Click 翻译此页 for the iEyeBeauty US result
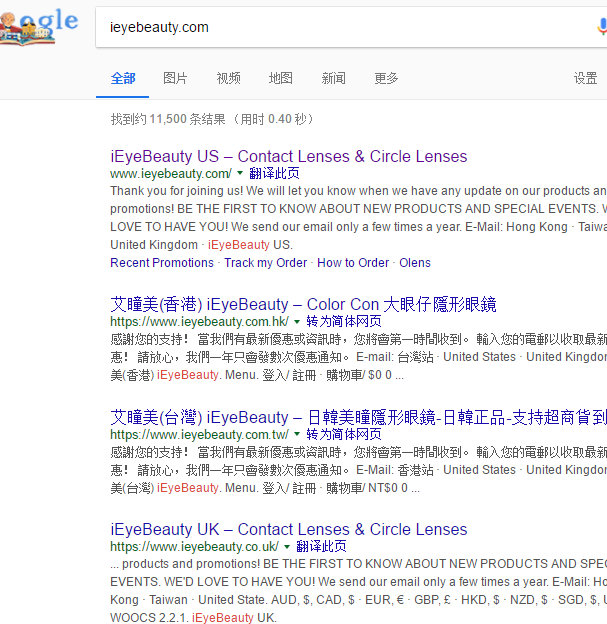 click(x=274, y=174)
